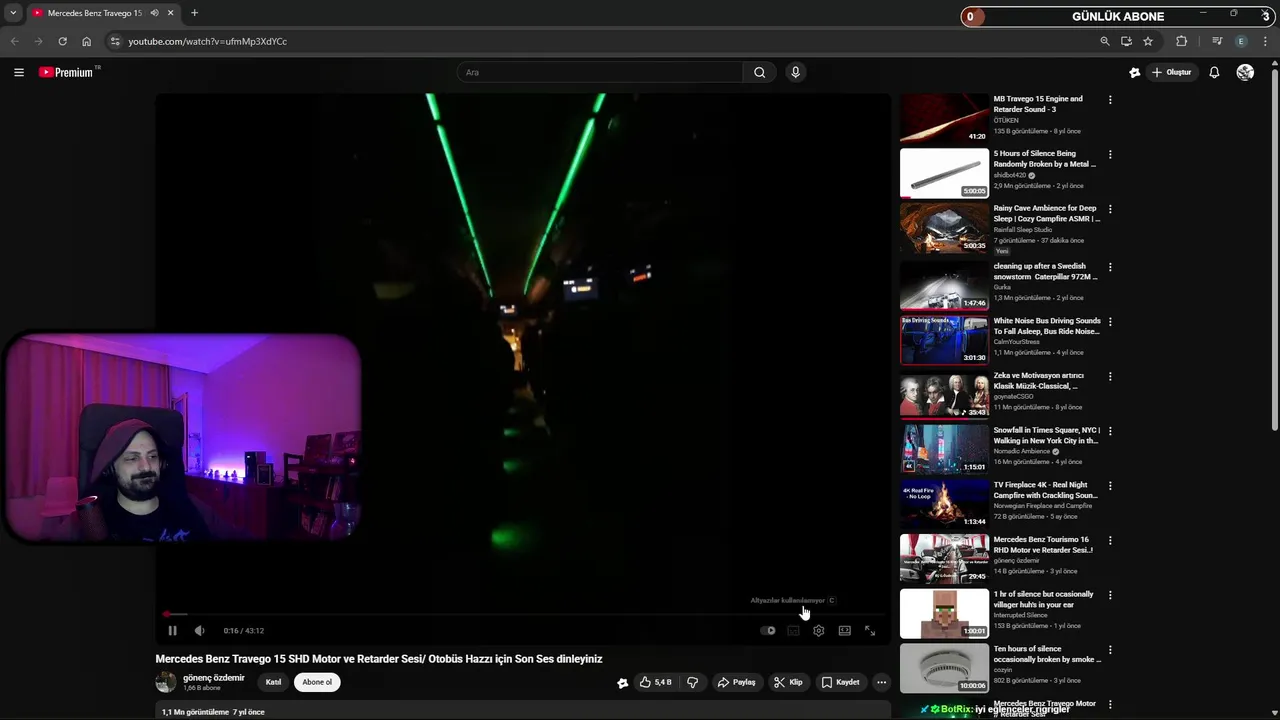Viewport: 1280px width, 720px height.
Task: Reload the page in browser toolbar
Action: click(62, 41)
